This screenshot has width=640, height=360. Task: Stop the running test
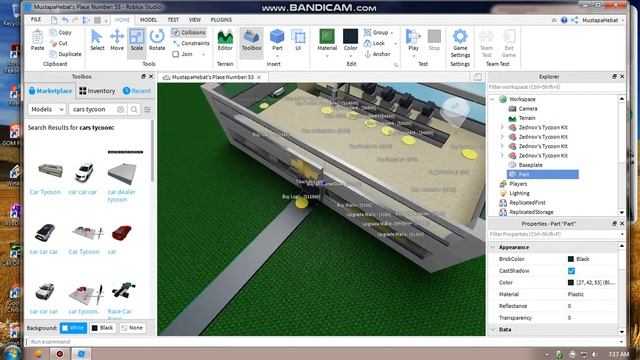(434, 40)
